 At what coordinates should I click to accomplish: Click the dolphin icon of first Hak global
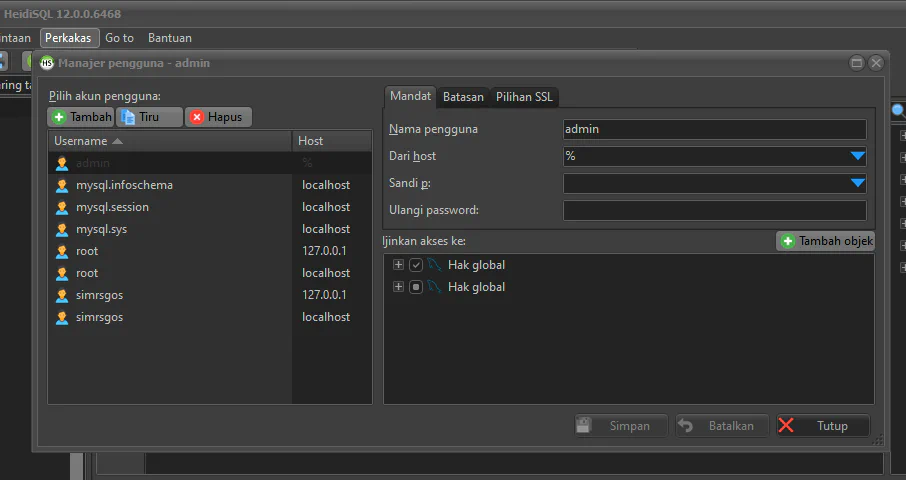point(435,265)
